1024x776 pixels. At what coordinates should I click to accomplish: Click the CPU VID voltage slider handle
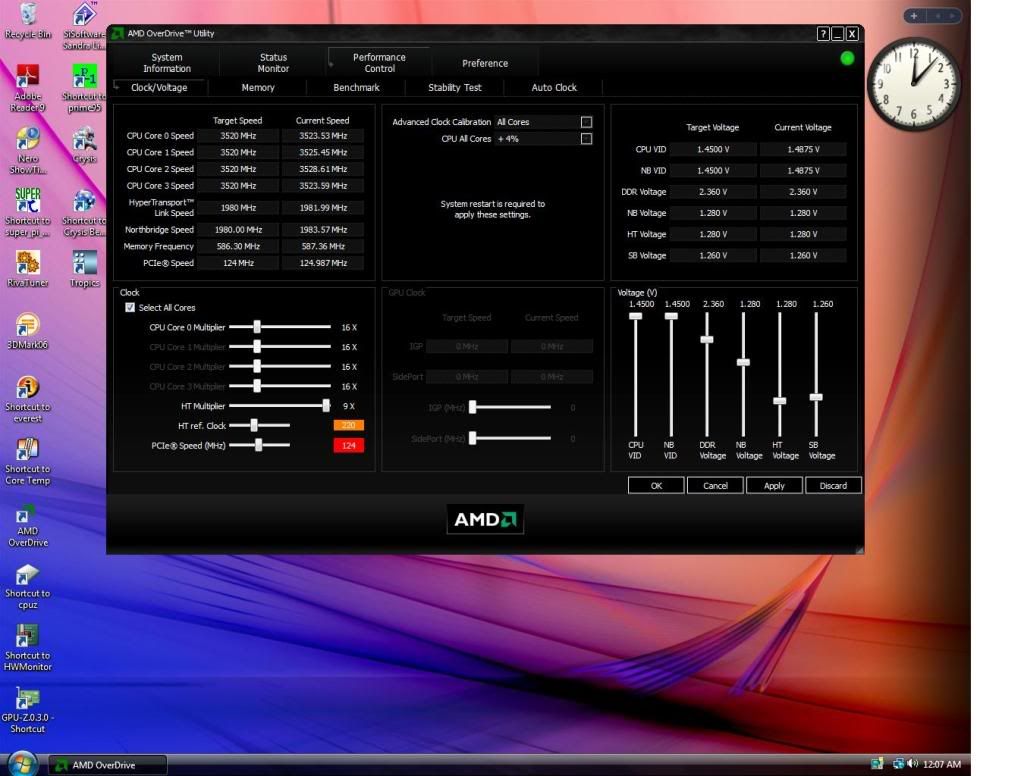pyautogui.click(x=635, y=316)
